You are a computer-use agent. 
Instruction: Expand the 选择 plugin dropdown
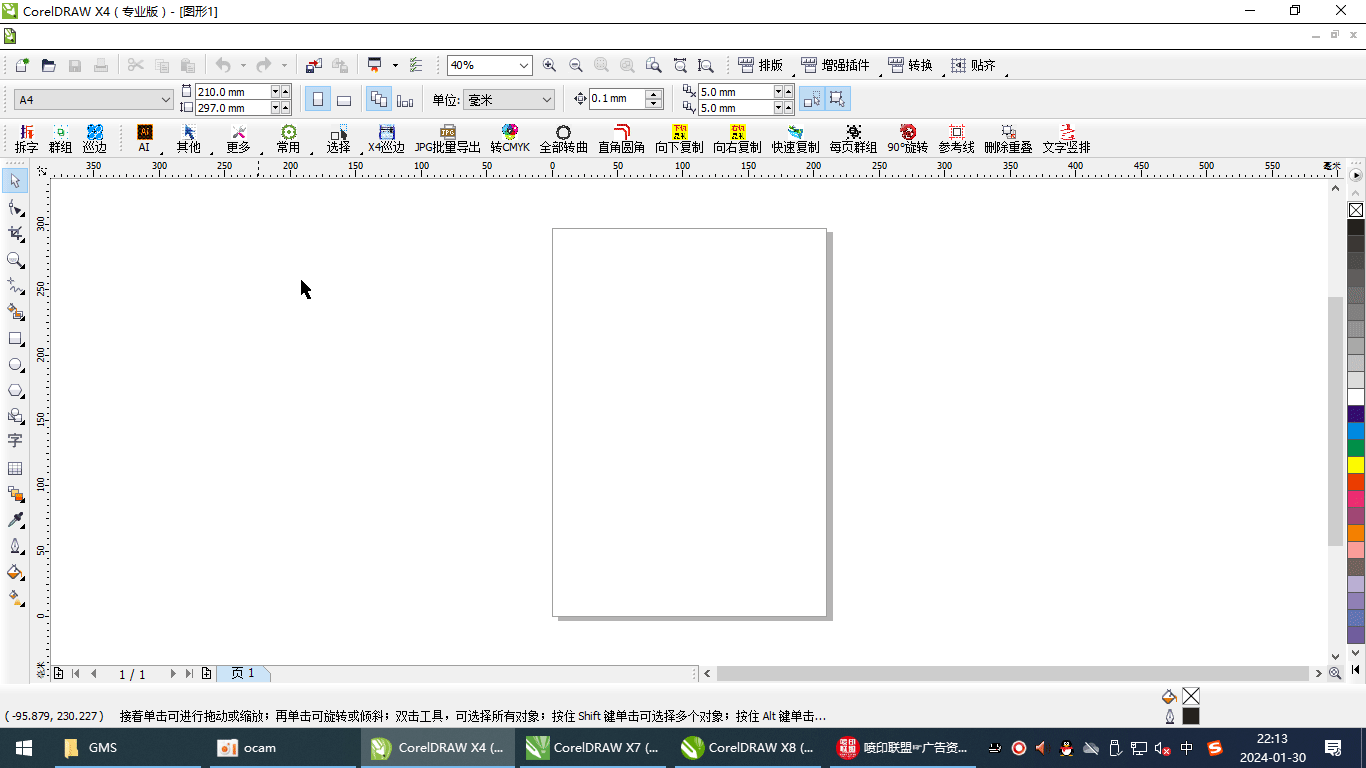click(363, 152)
